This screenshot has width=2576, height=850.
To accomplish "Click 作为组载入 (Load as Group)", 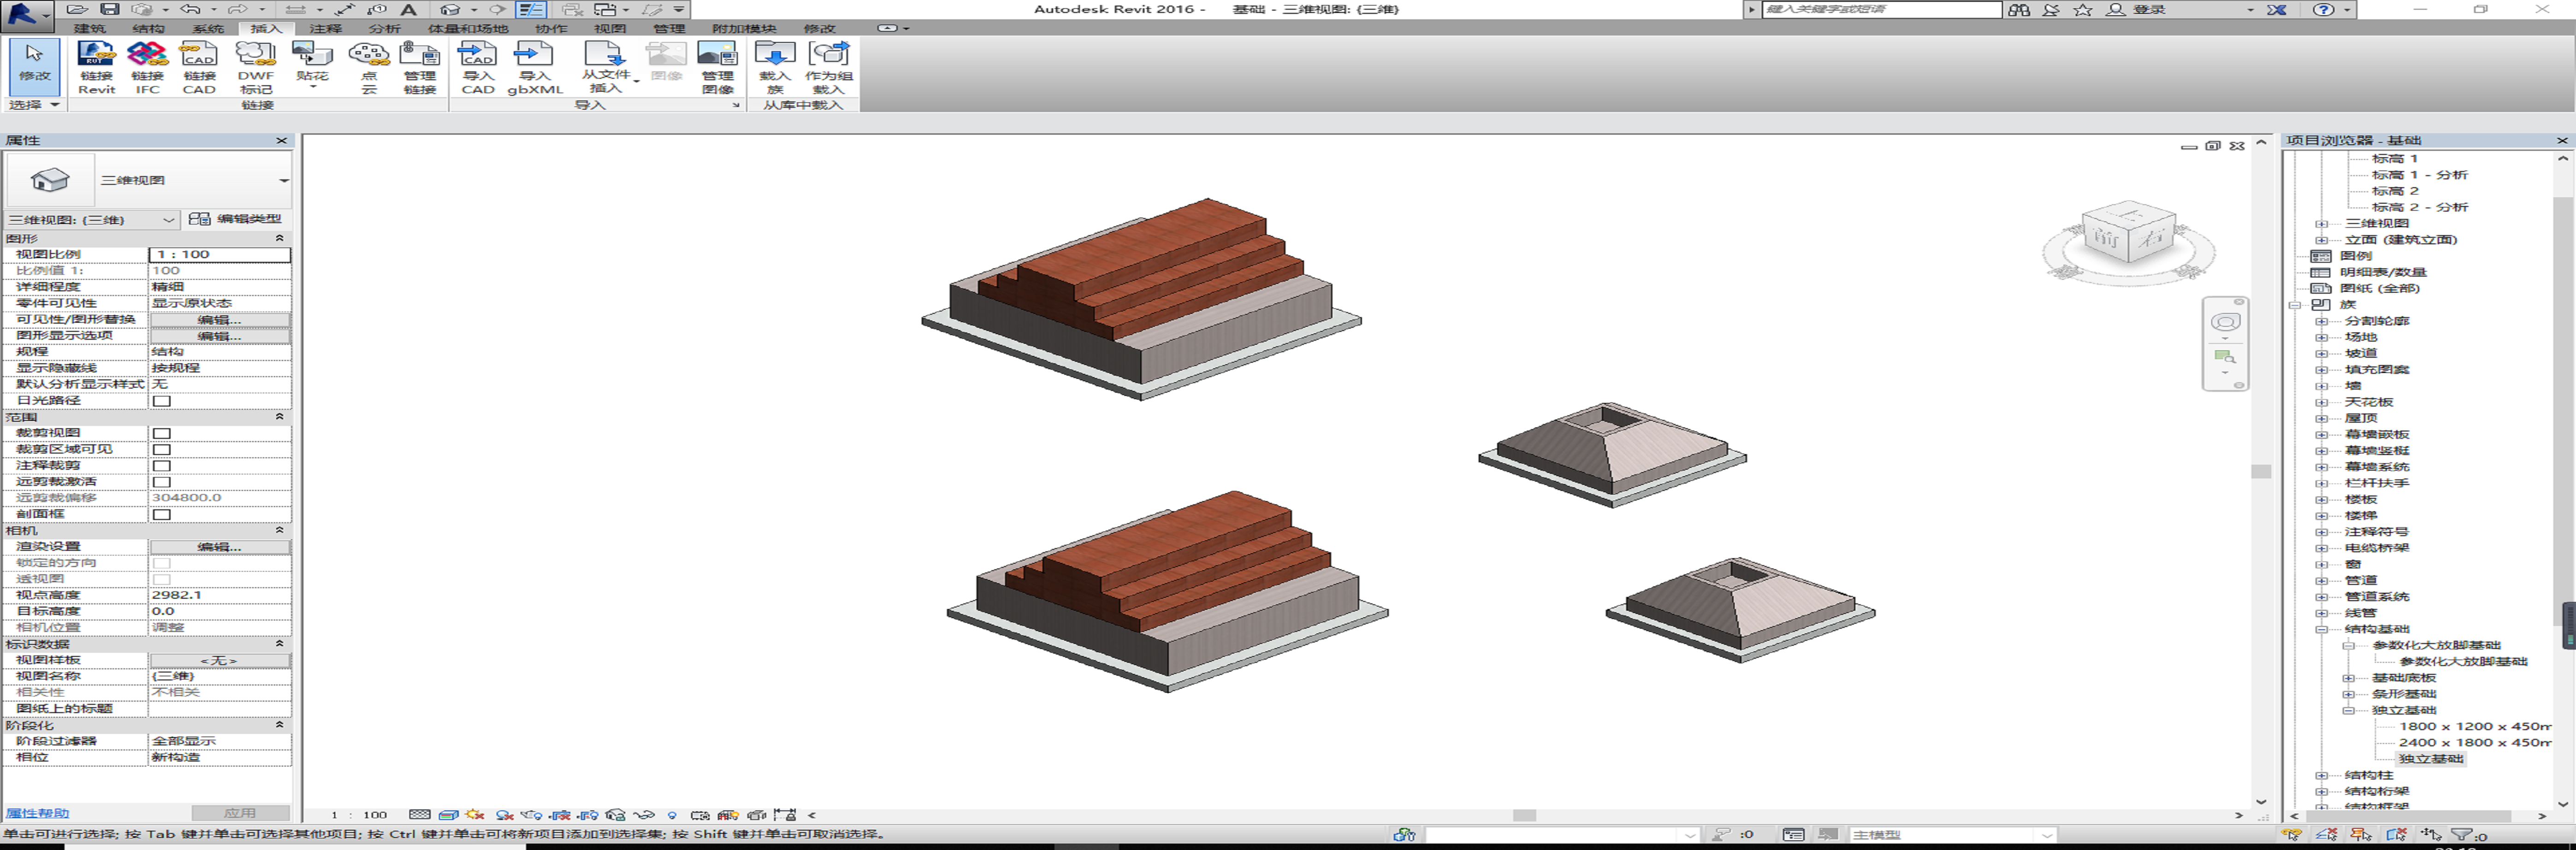I will 829,67.
